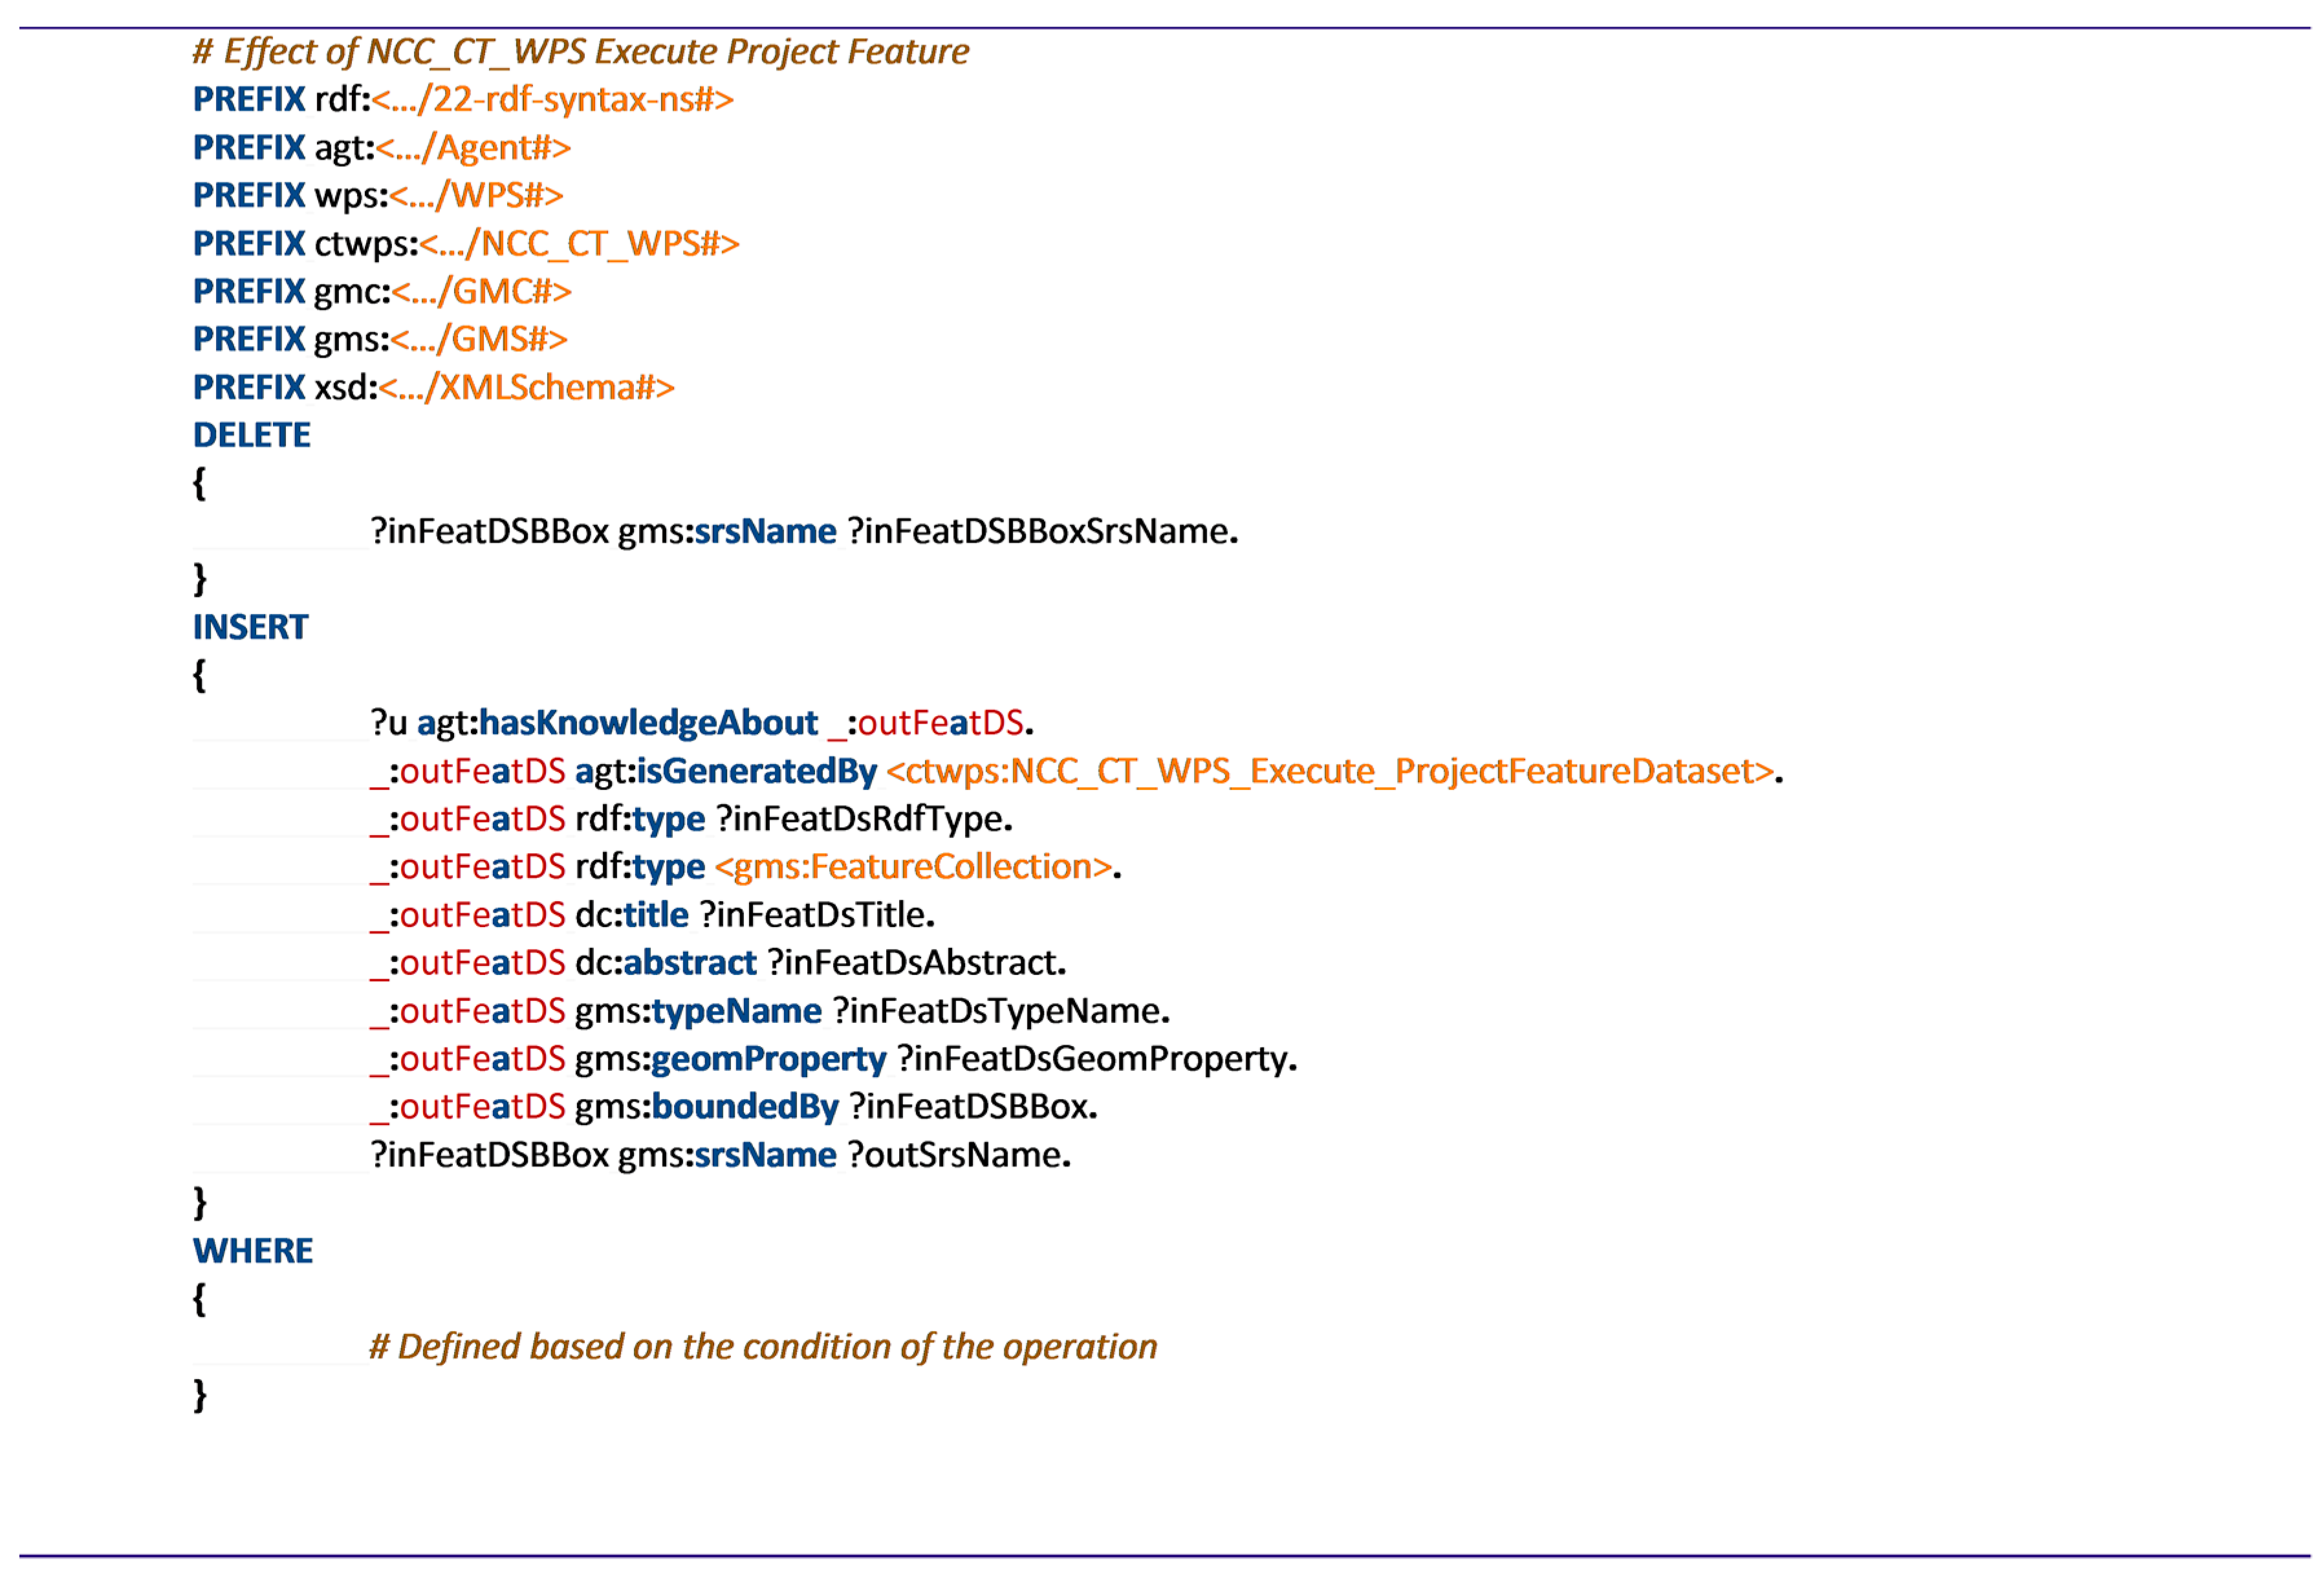This screenshot has height=1572, width=2324.
Task: Click the WPS# prefix URI
Action: coord(476,195)
